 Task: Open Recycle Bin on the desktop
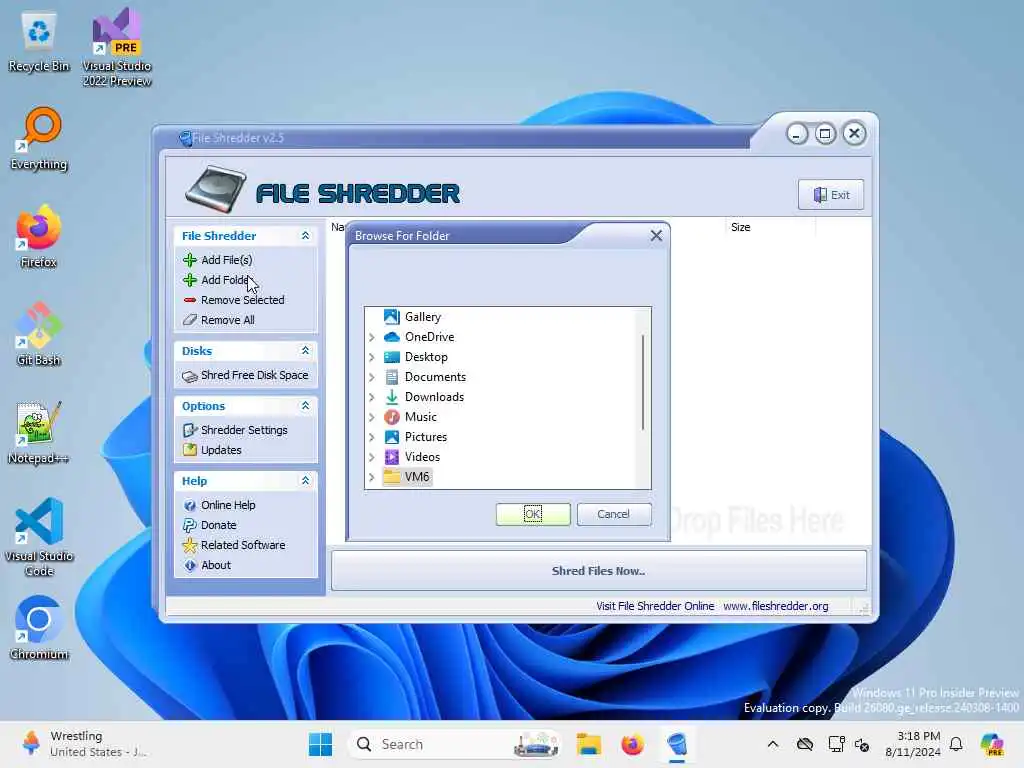[x=39, y=41]
